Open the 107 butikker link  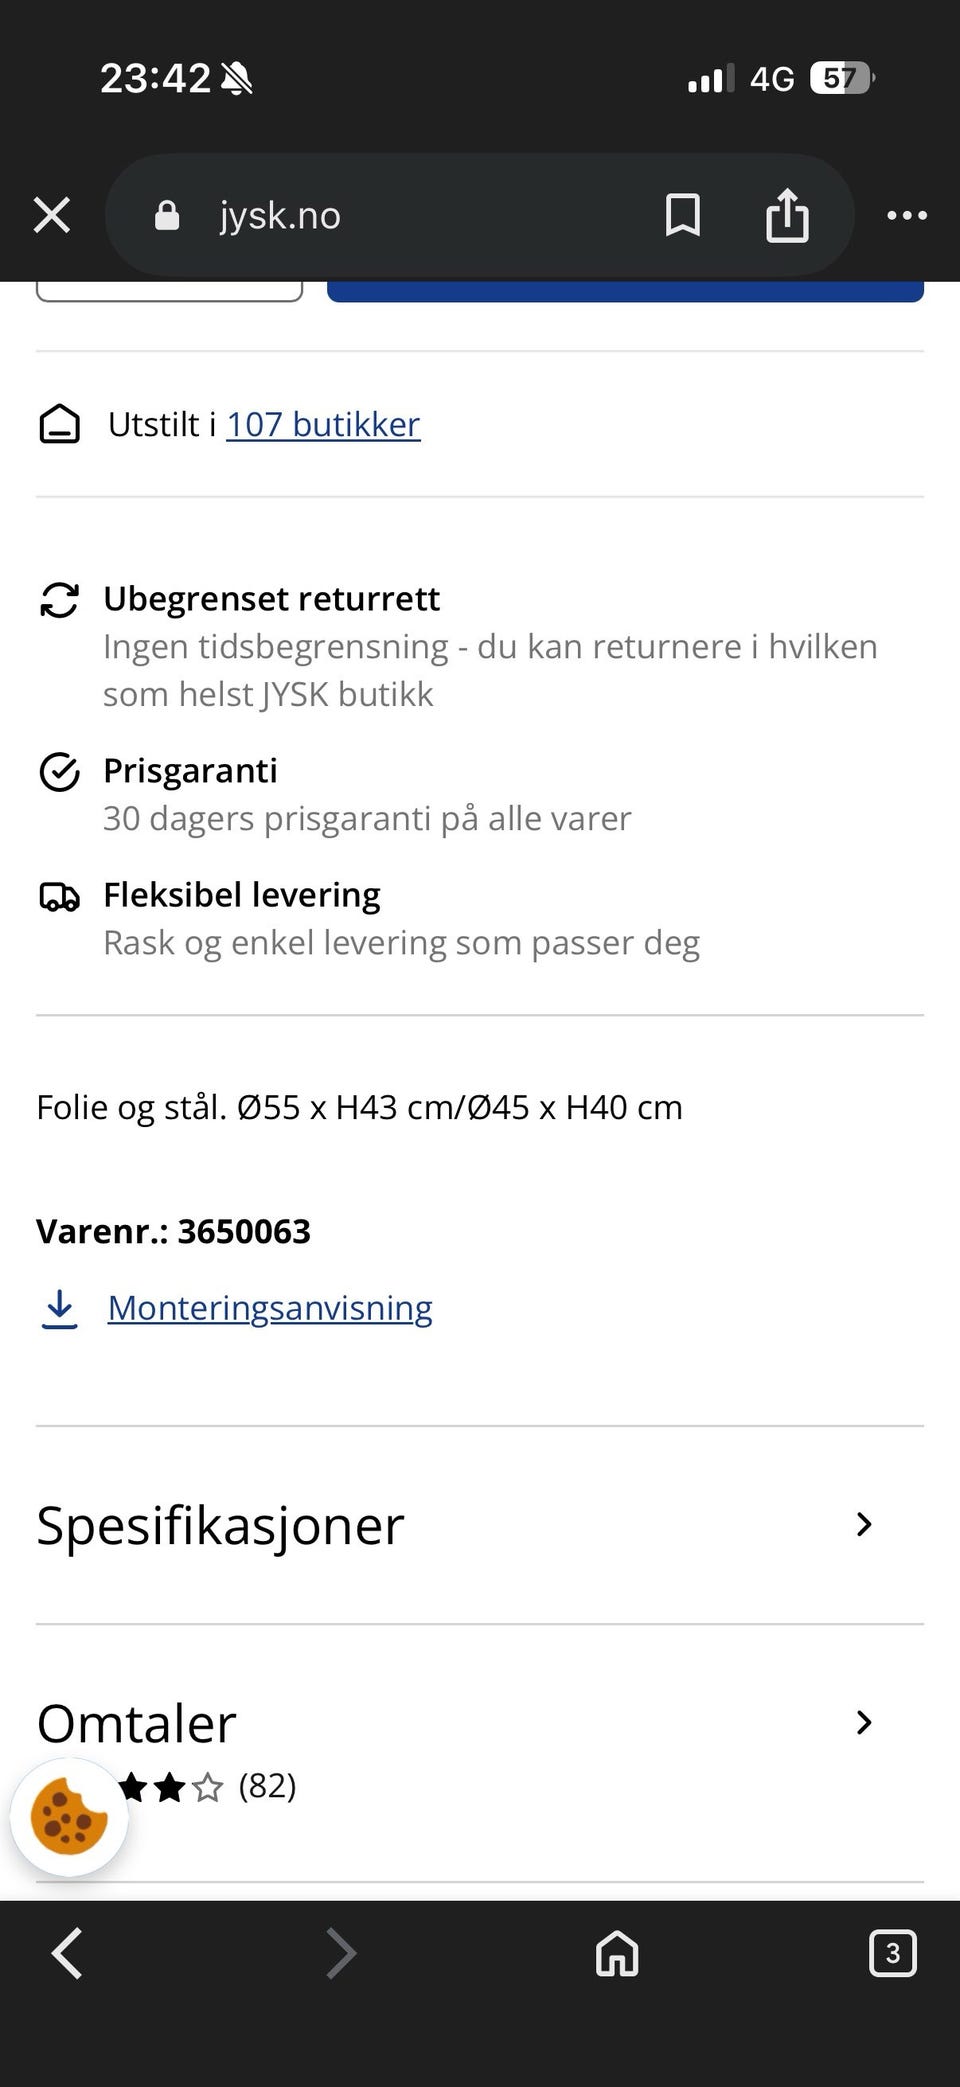coord(323,425)
